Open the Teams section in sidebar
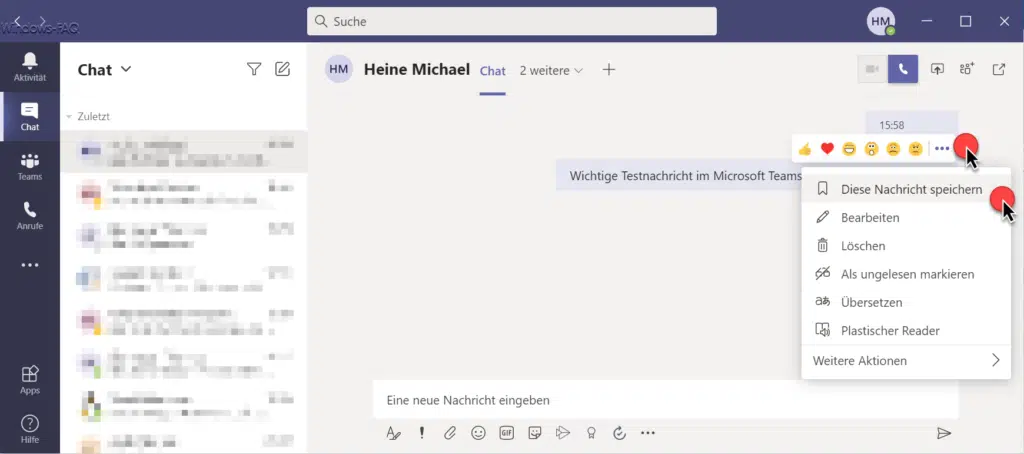 pos(29,166)
